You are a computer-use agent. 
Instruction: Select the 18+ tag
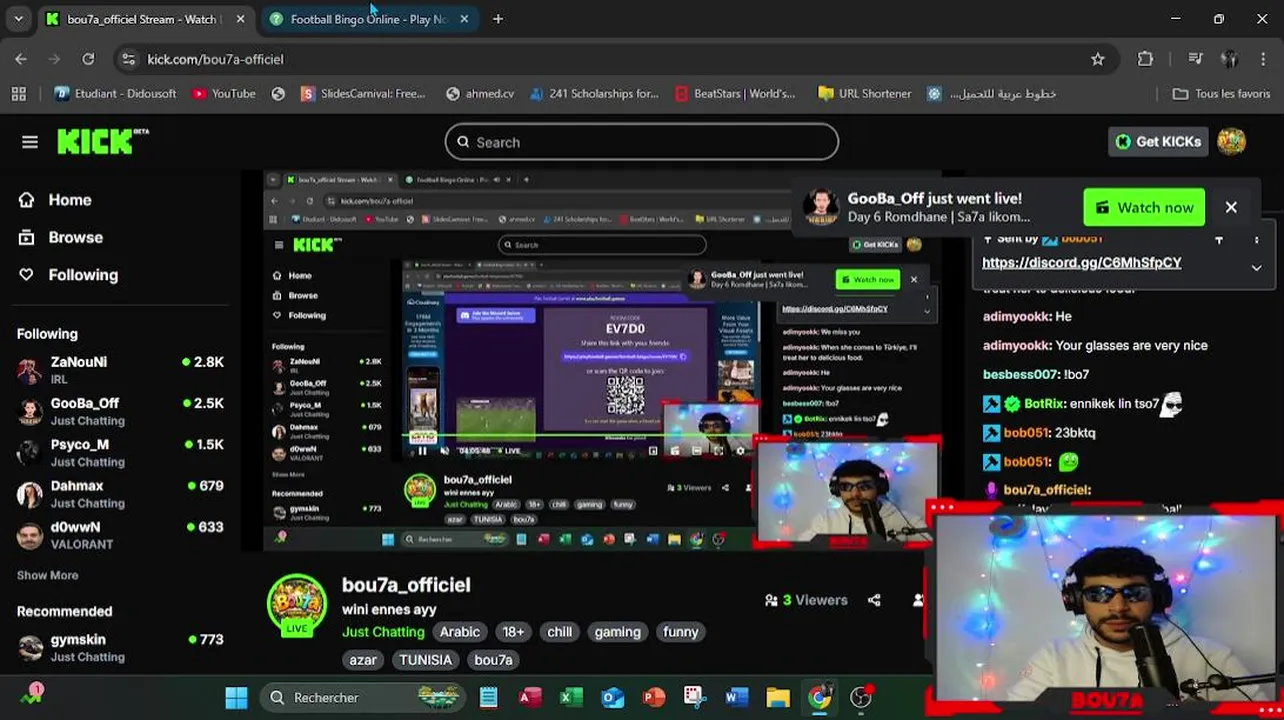513,632
